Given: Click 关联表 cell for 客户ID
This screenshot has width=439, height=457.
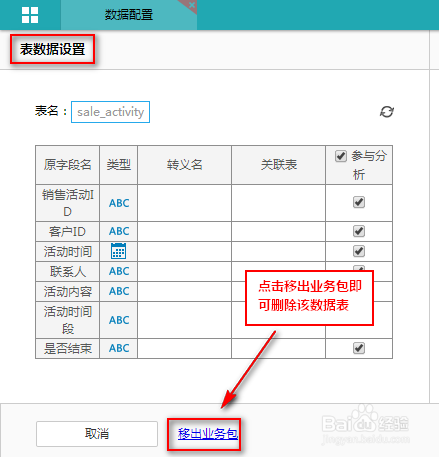Looking at the screenshot, I should coord(278,231).
